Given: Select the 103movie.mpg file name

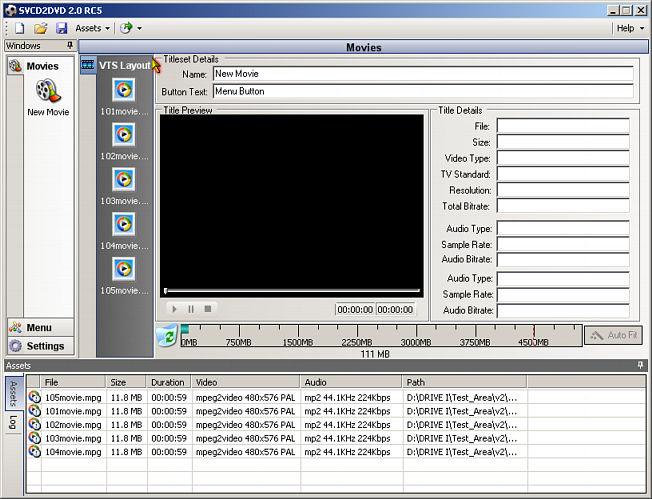Looking at the screenshot, I should click(x=73, y=438).
